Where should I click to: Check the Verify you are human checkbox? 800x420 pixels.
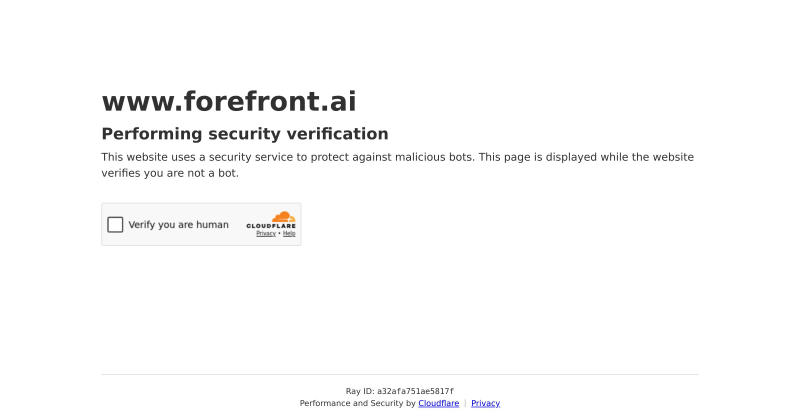(115, 225)
